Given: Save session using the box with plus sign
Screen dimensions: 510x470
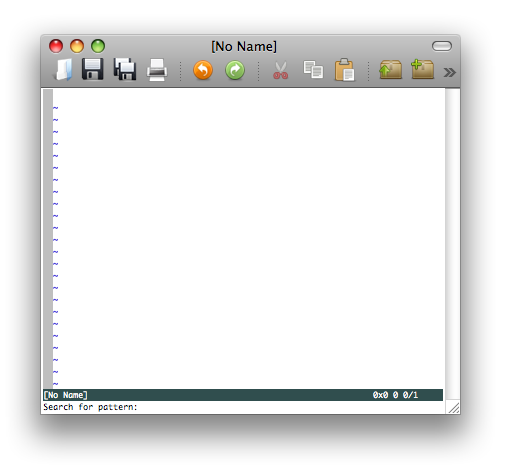Looking at the screenshot, I should tap(422, 69).
